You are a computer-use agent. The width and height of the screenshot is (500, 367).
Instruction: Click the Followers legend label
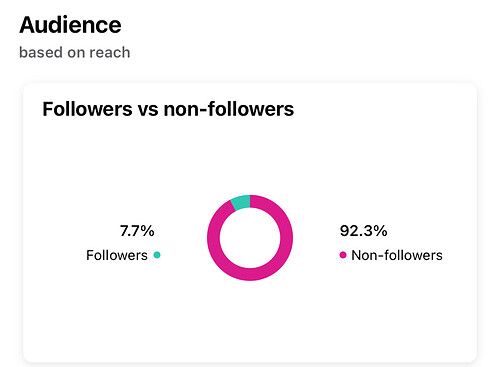coord(117,255)
